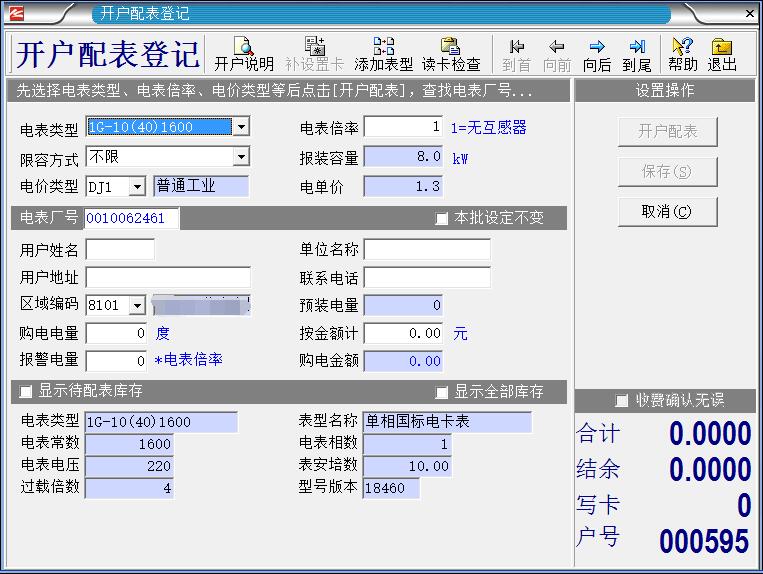Toggle 显示待配表库存 checkbox

coord(26,391)
